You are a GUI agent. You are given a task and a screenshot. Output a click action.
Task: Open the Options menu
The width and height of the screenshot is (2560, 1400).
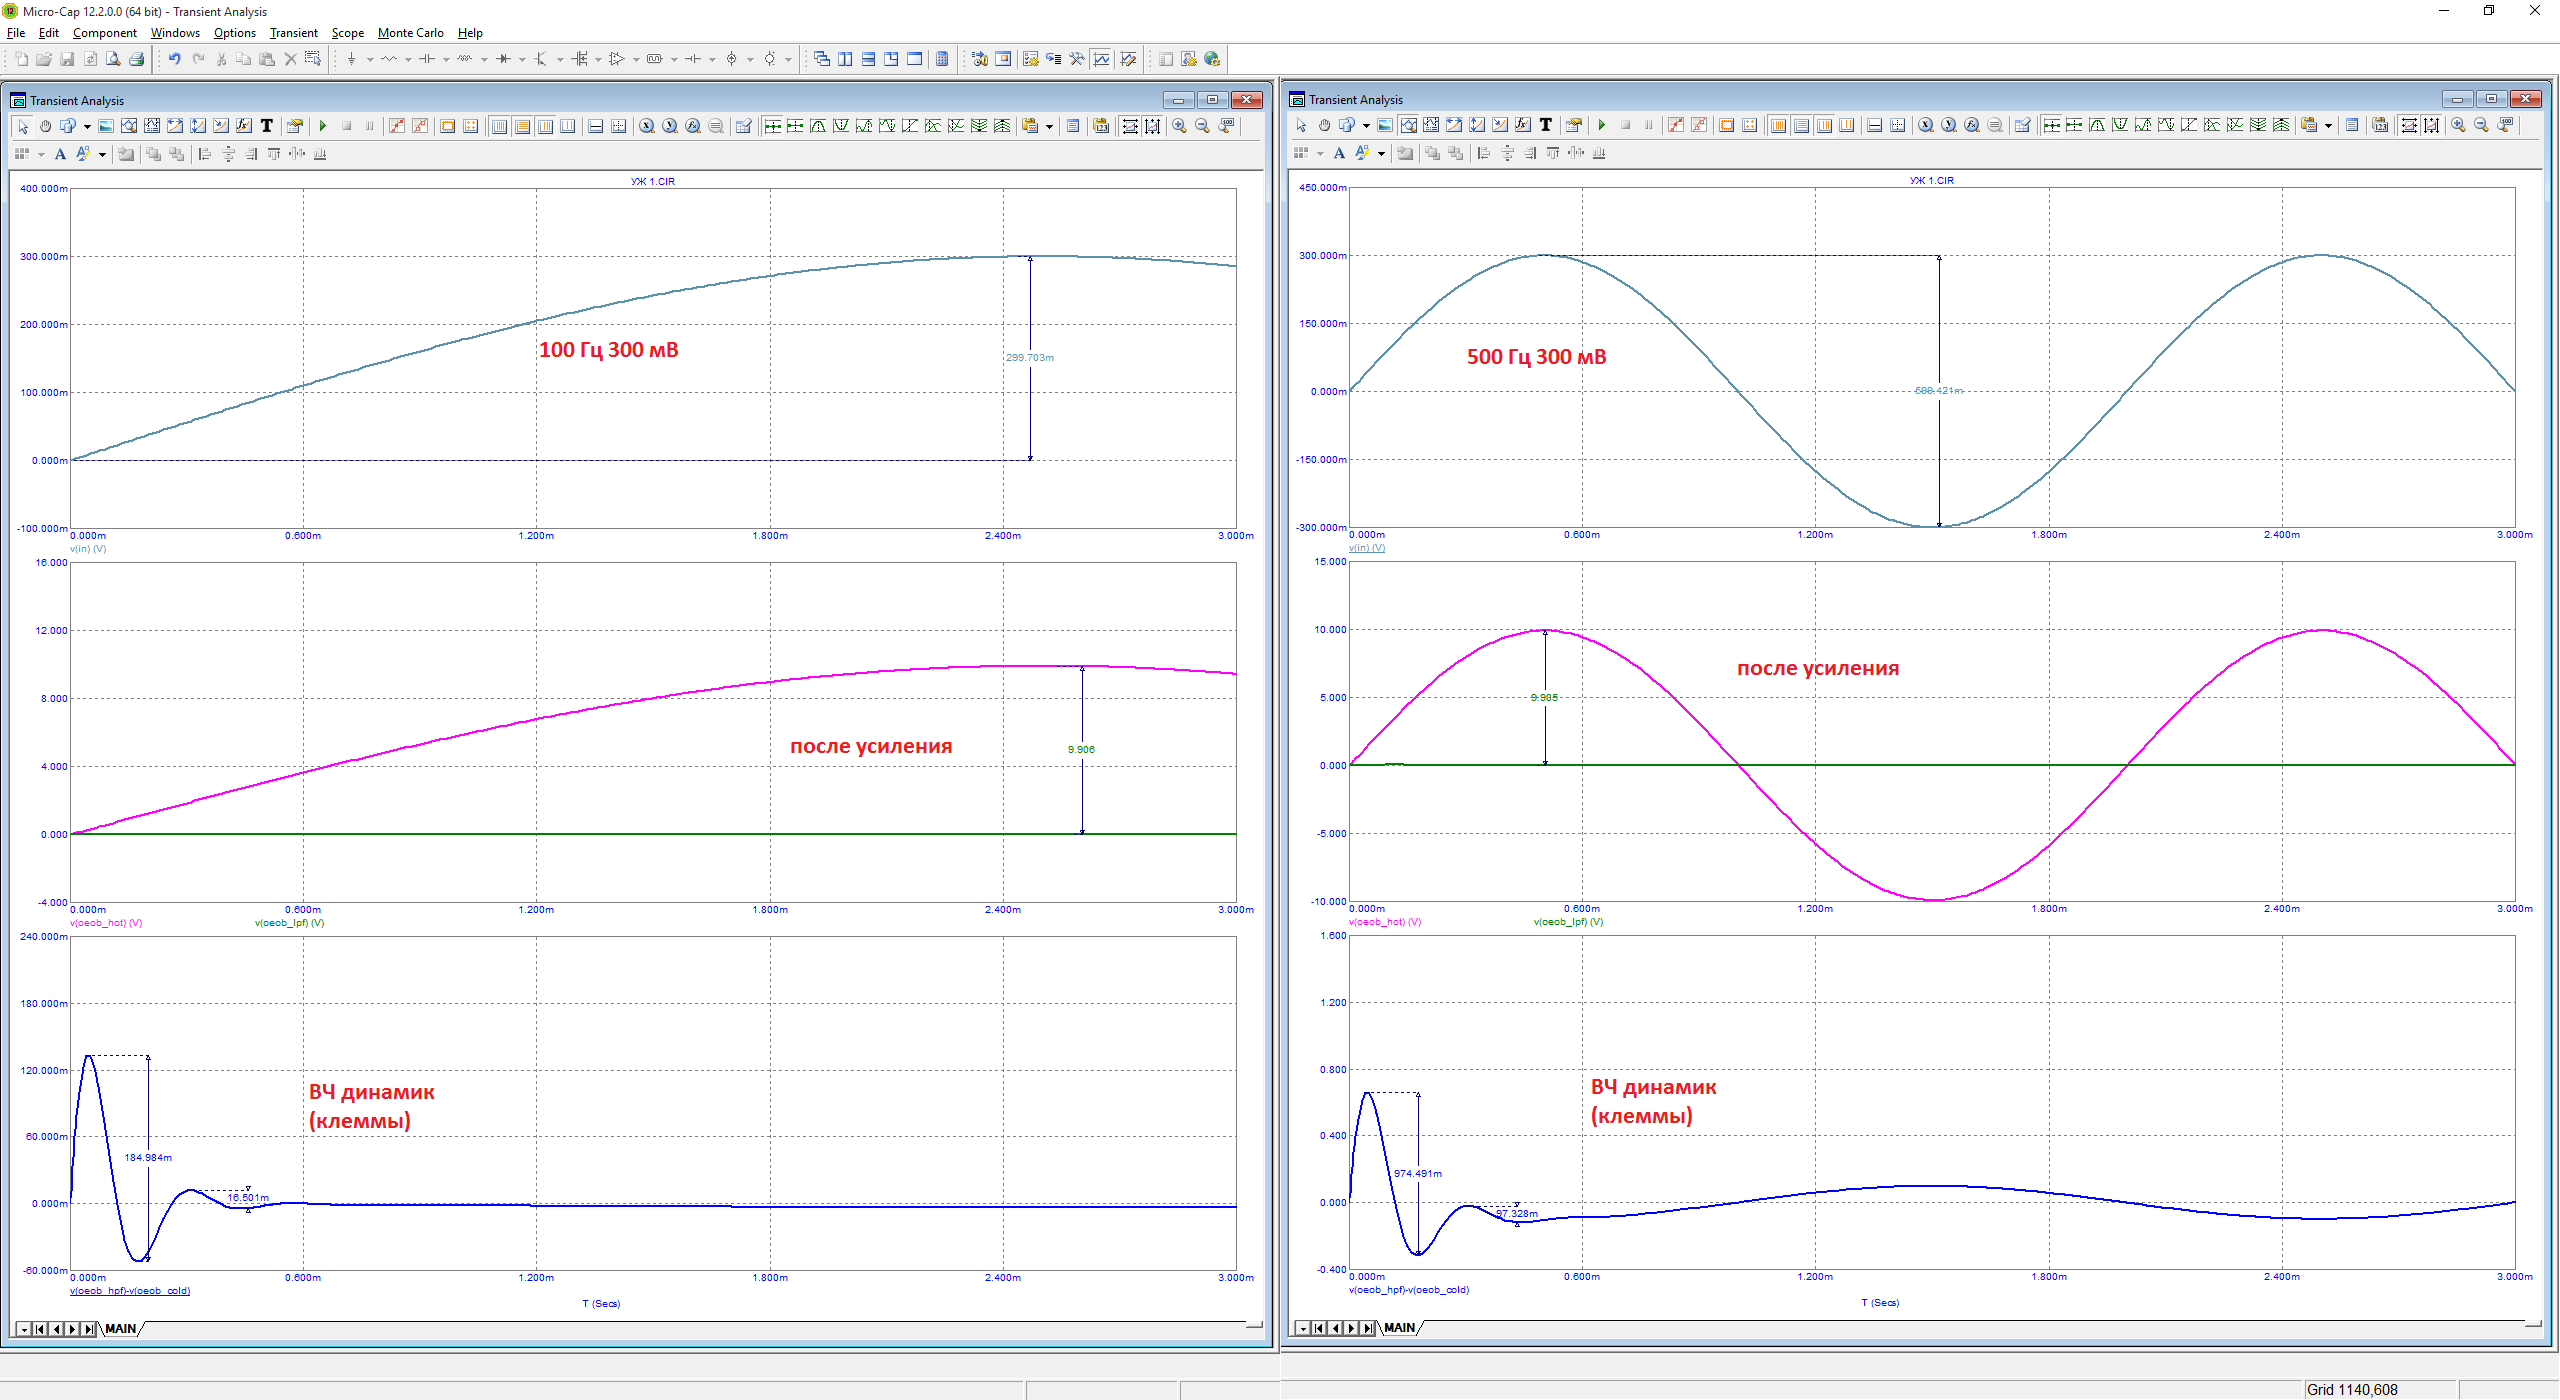(235, 33)
